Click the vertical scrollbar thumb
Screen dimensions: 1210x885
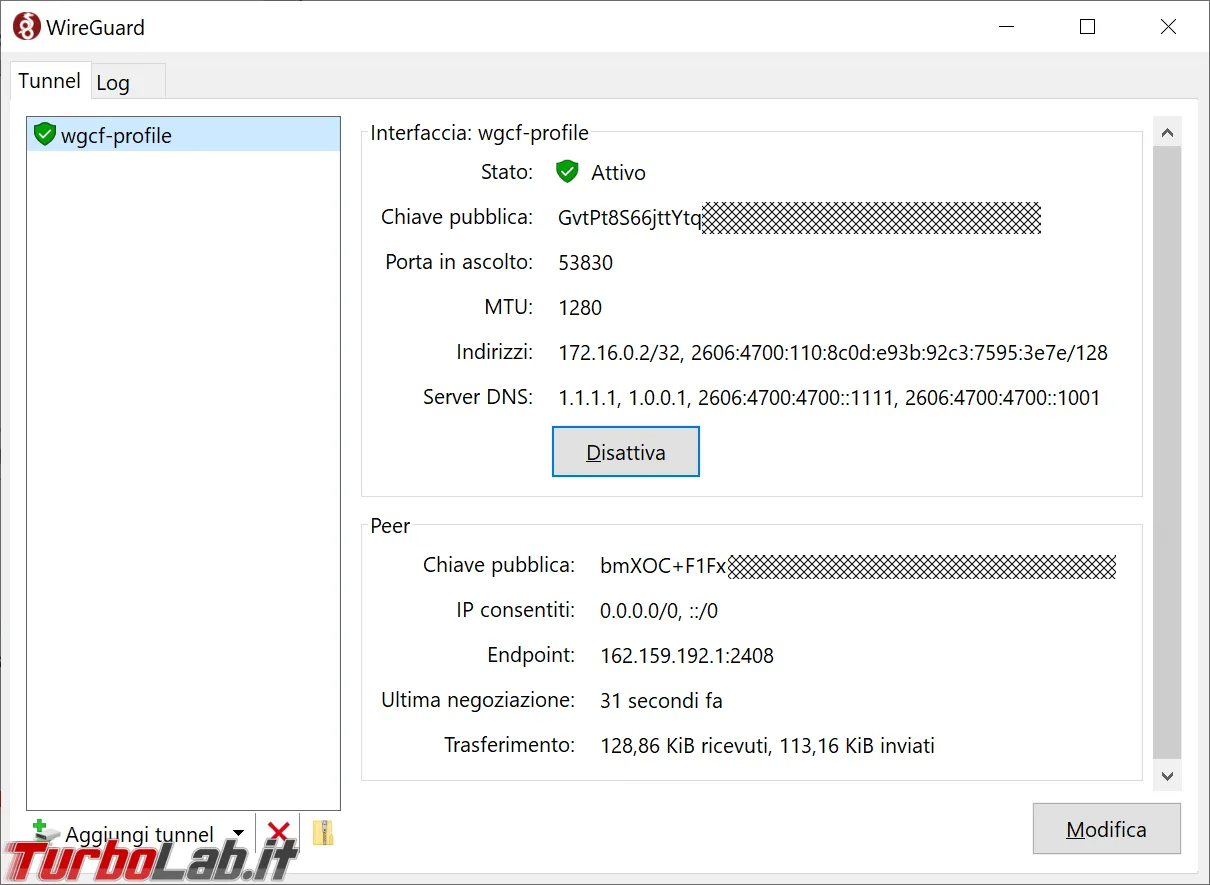pos(1167,452)
